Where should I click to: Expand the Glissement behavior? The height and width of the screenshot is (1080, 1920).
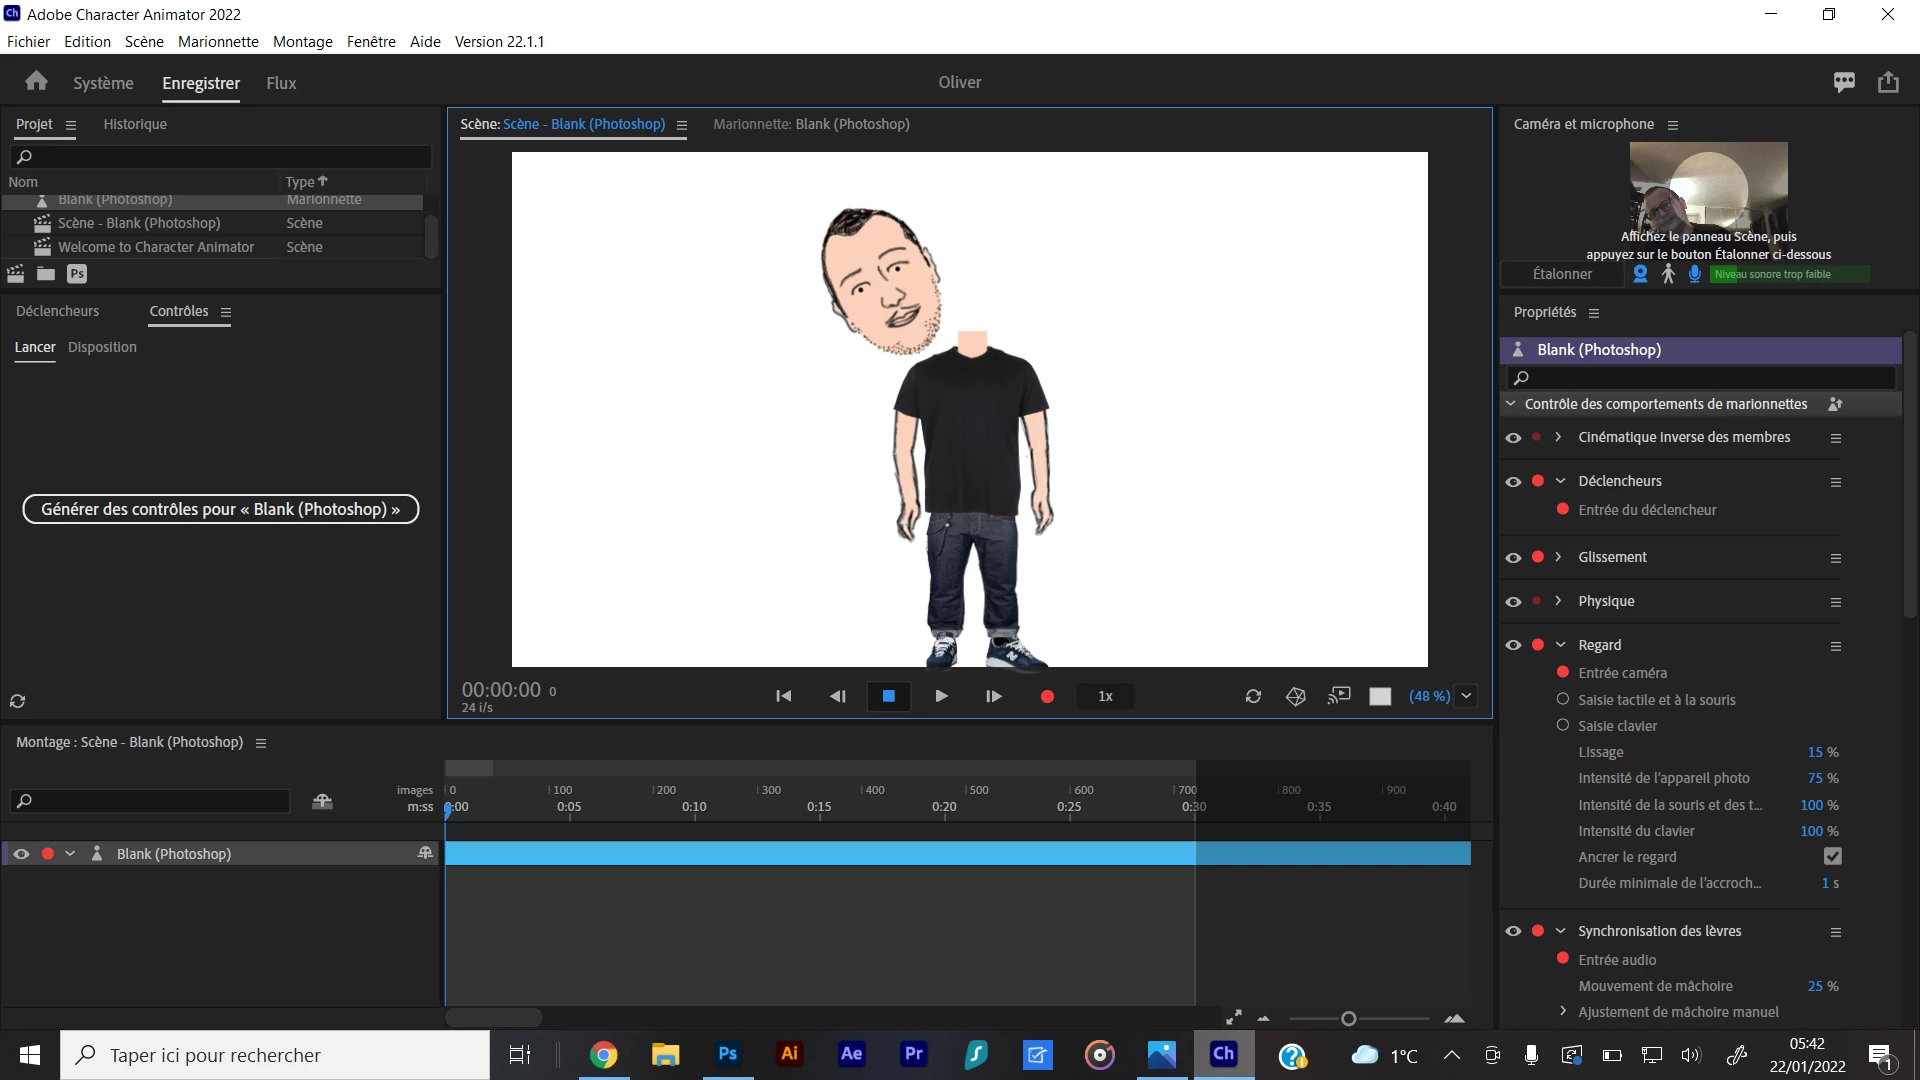pyautogui.click(x=1558, y=557)
